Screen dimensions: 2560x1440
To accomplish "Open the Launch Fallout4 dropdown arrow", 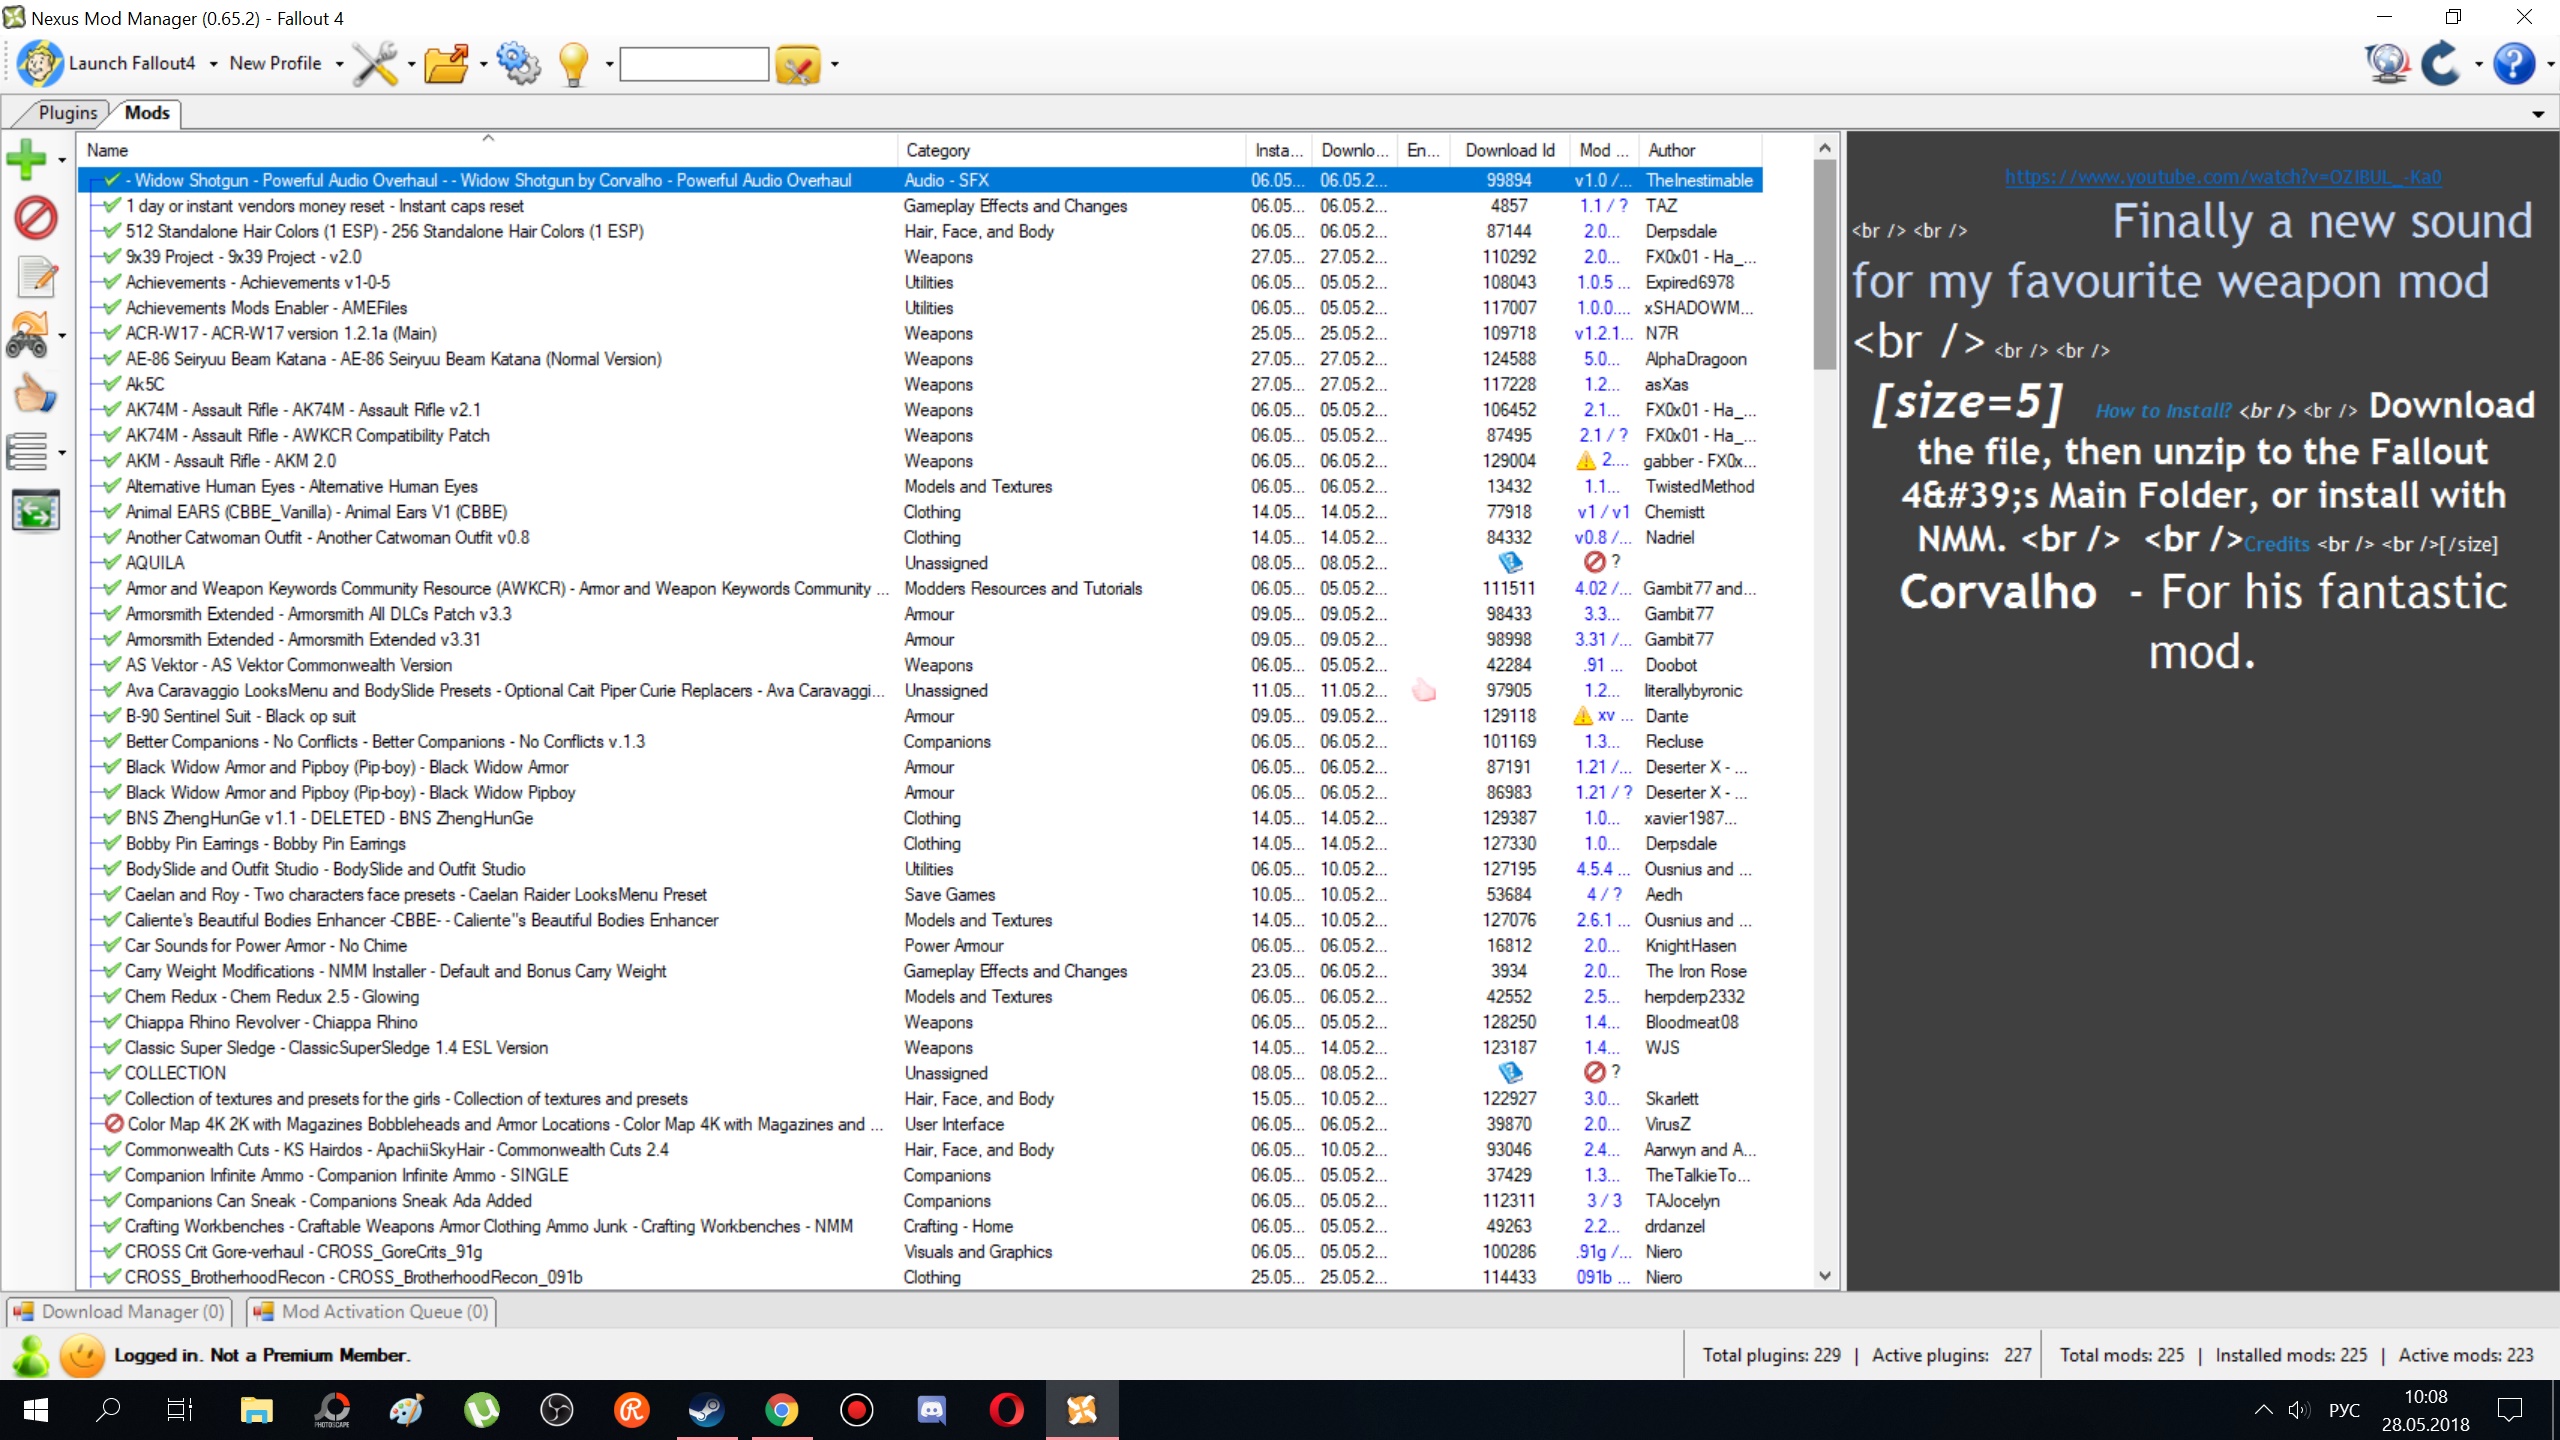I will 213,64.
